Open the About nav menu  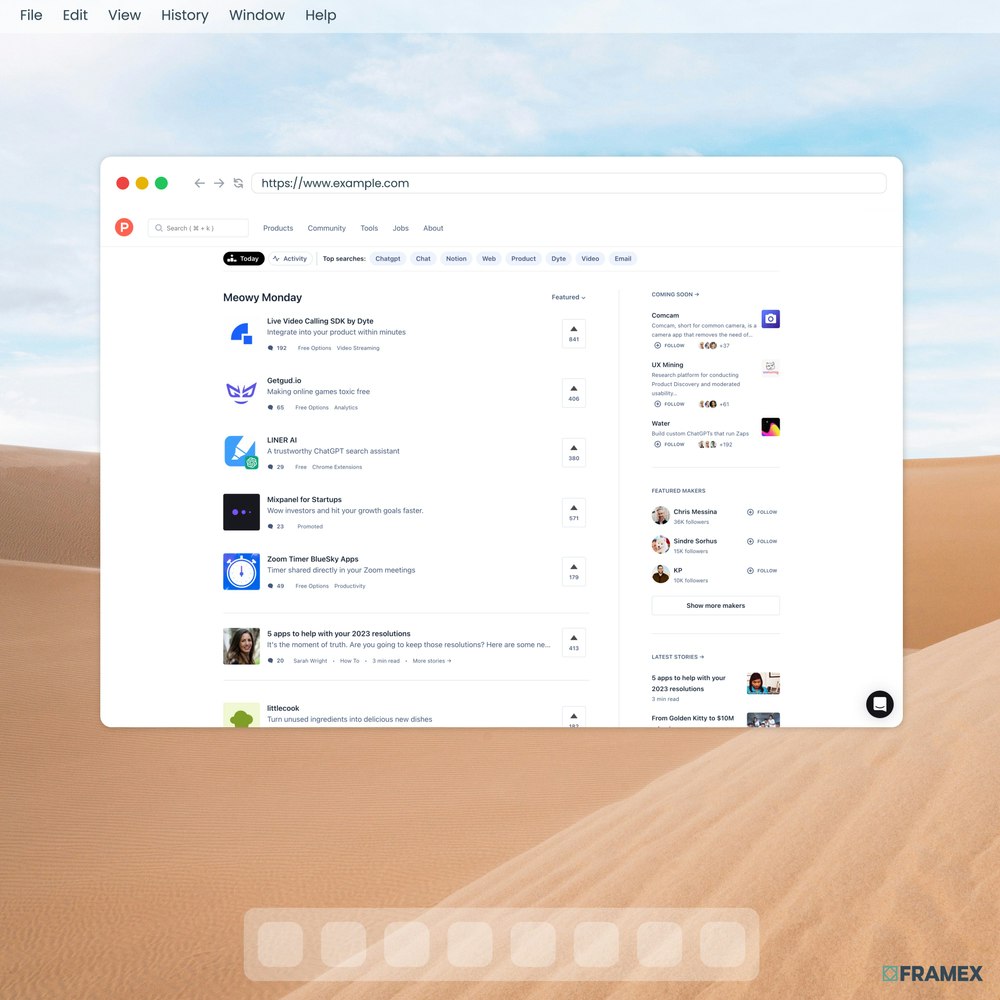tap(433, 228)
